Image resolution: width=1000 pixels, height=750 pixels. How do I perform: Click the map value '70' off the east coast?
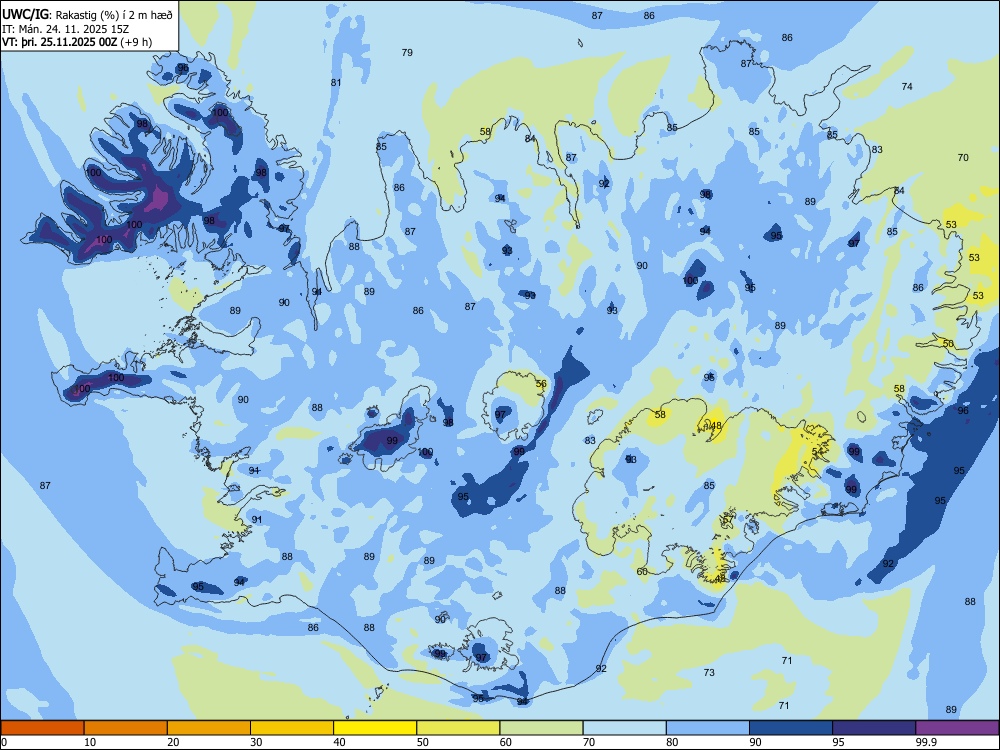[963, 157]
